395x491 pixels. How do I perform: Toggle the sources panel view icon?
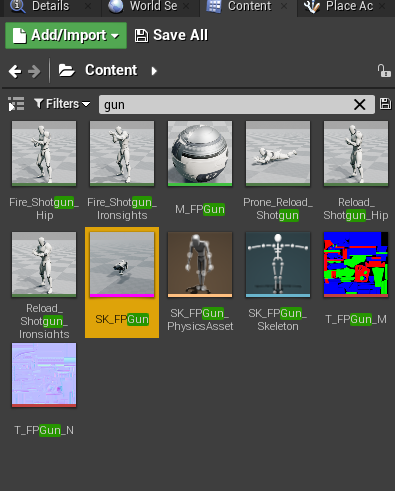pos(16,104)
